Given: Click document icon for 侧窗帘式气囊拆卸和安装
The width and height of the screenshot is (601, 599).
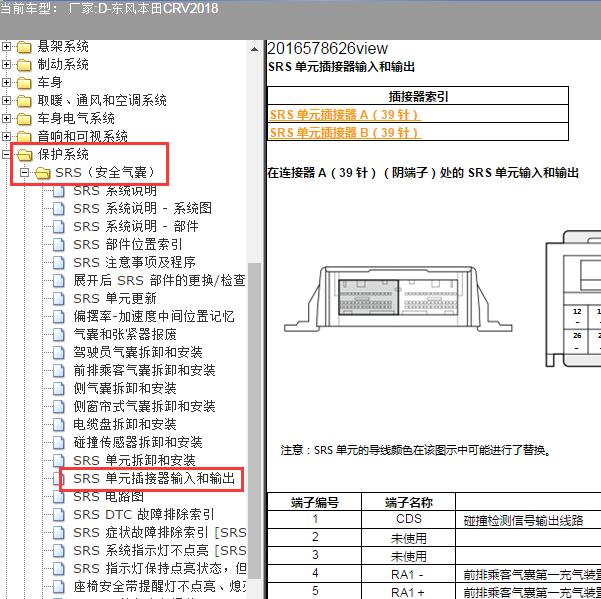Looking at the screenshot, I should [58, 407].
